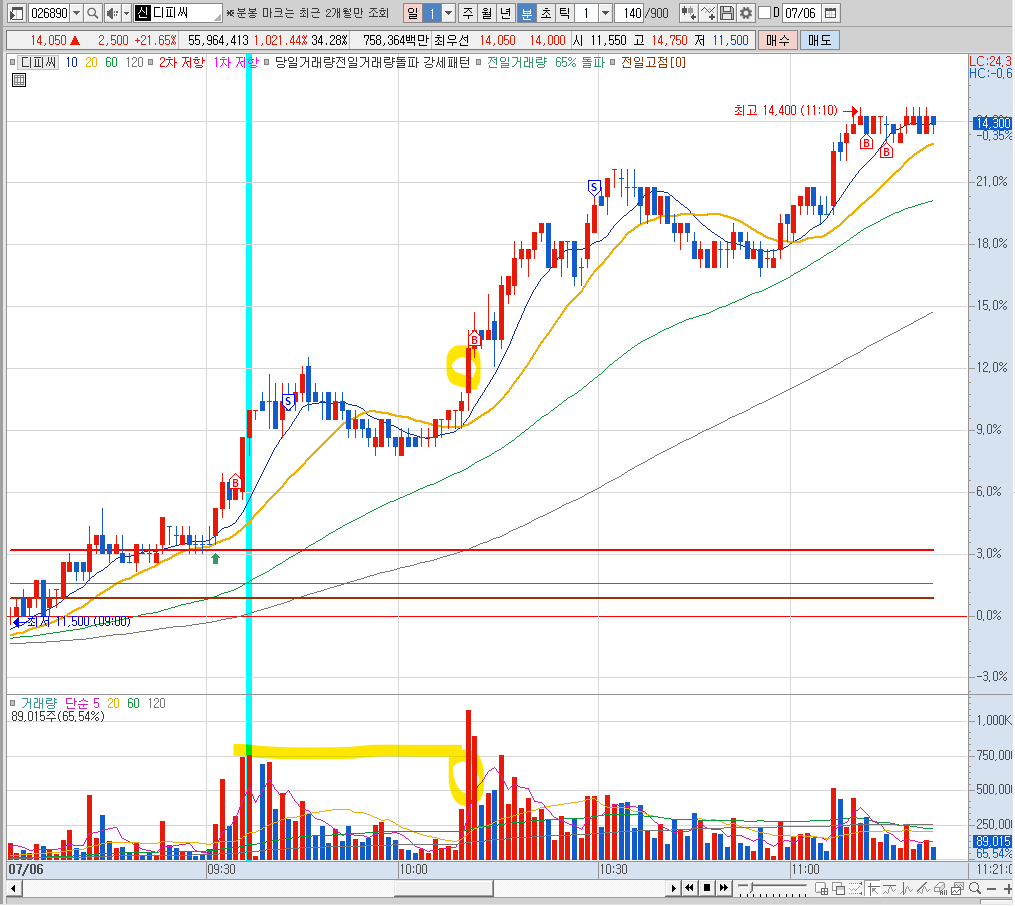Zoom out chart with minus icon

(x=991, y=889)
